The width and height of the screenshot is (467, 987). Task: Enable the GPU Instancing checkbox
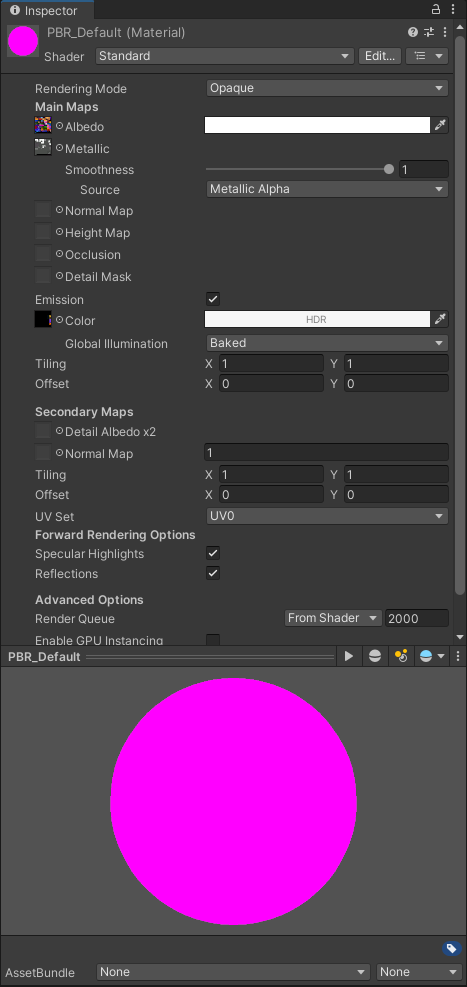point(213,640)
